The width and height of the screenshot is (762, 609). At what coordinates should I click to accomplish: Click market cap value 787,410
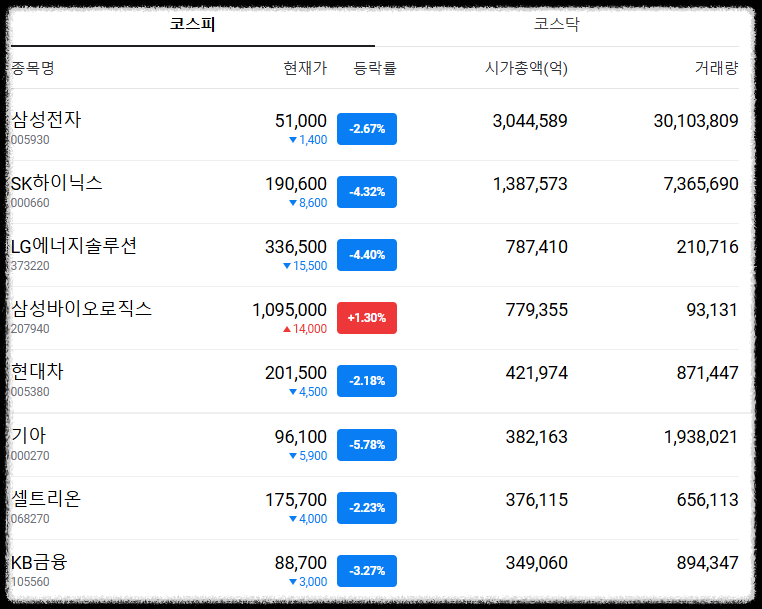[537, 247]
